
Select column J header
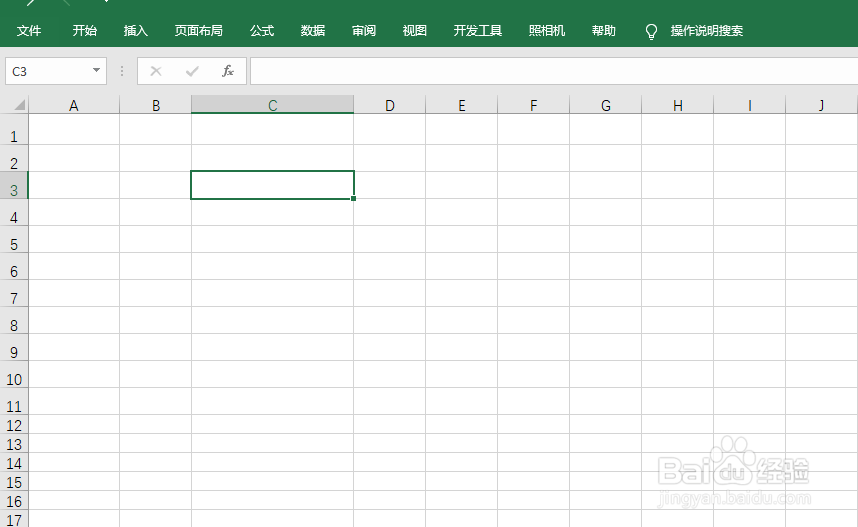(x=821, y=105)
